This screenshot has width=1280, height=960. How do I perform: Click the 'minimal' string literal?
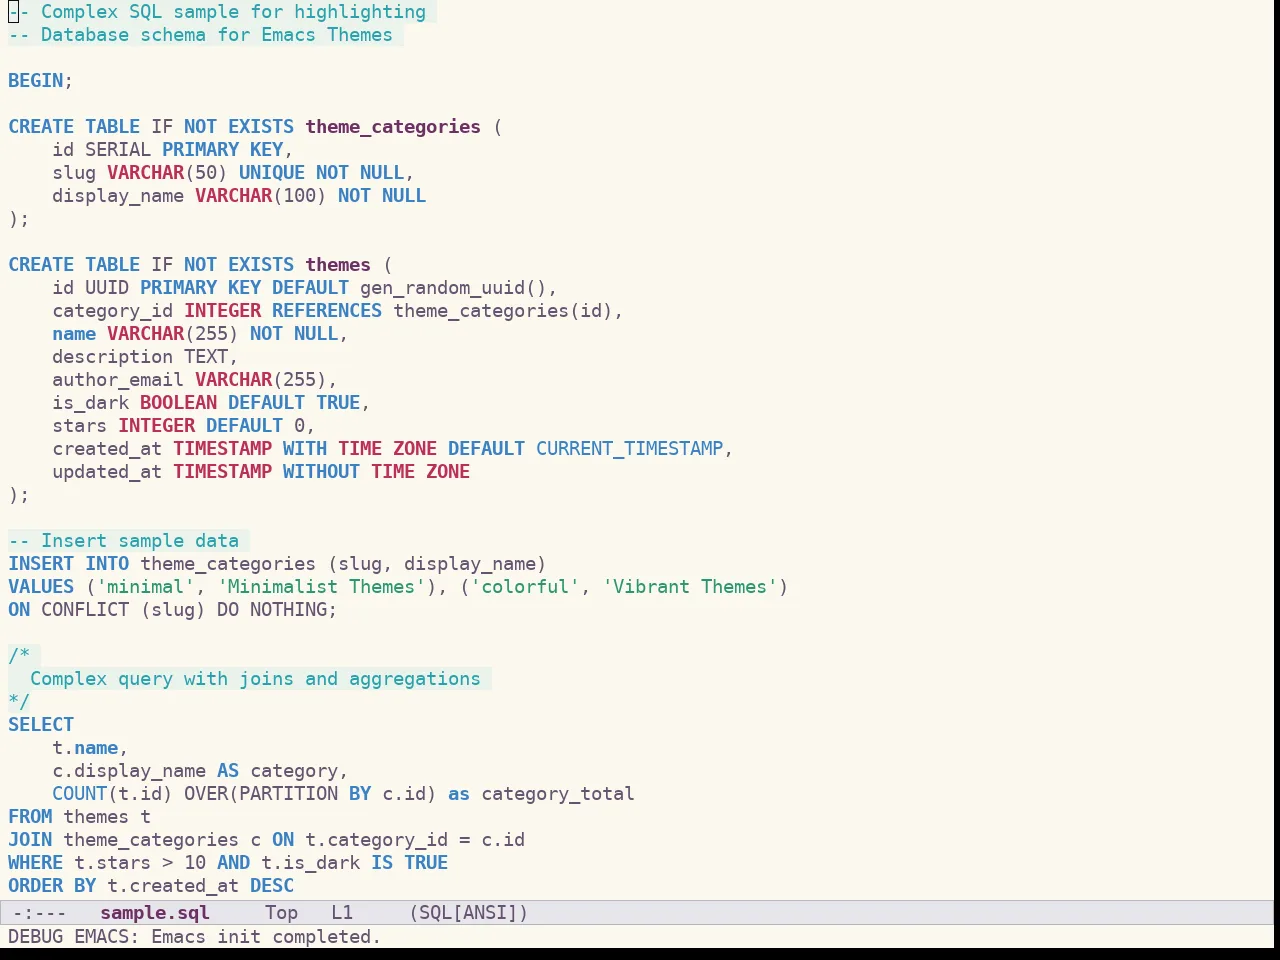(x=146, y=587)
